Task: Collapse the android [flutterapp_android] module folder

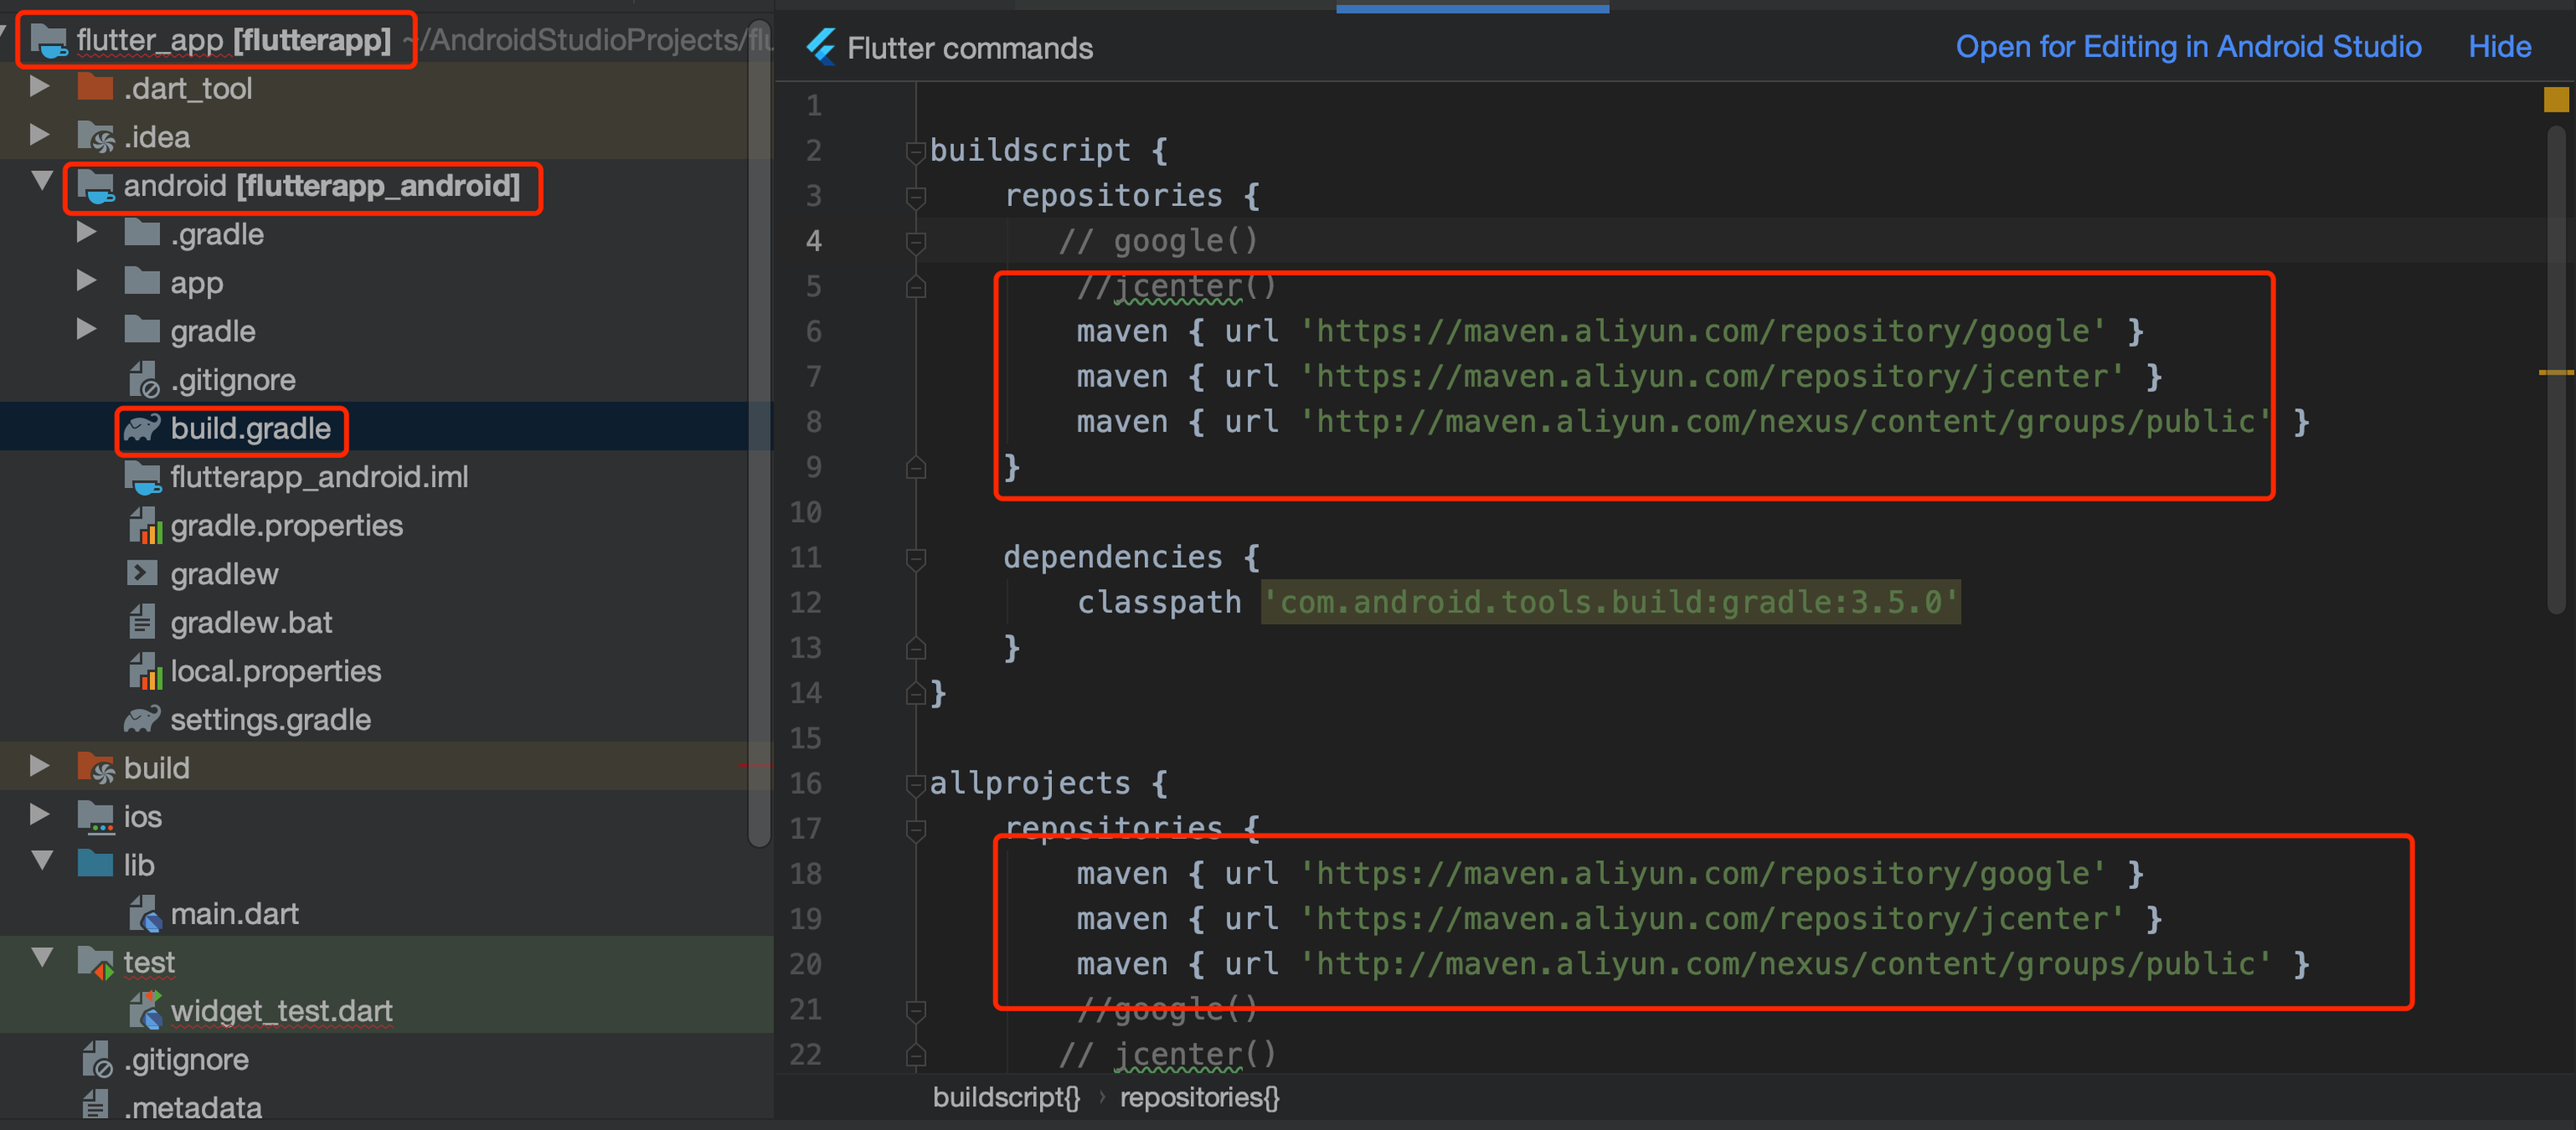Action: pos(42,182)
